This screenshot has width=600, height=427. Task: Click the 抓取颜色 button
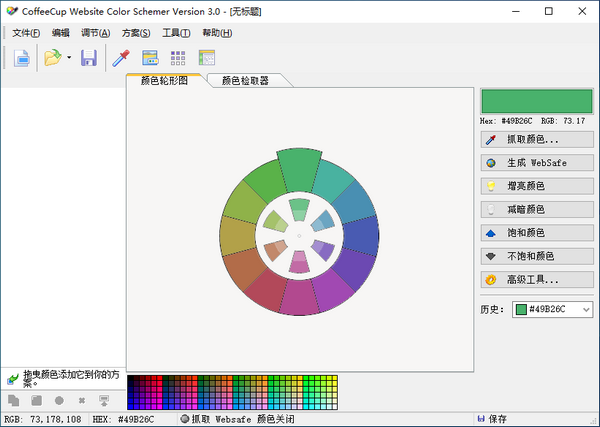(x=538, y=140)
